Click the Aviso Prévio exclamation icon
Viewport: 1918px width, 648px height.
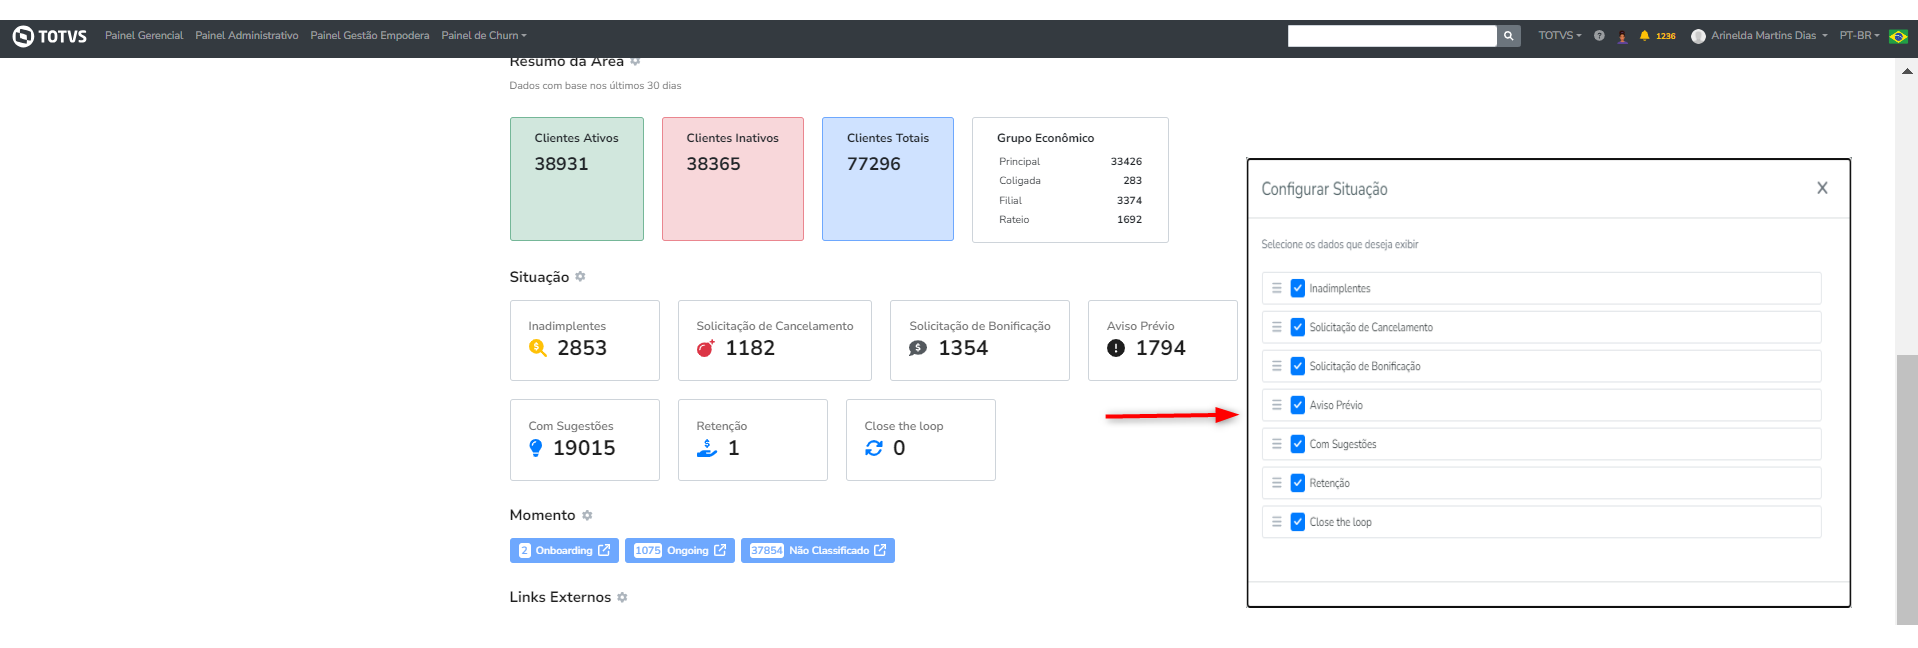coord(1116,348)
